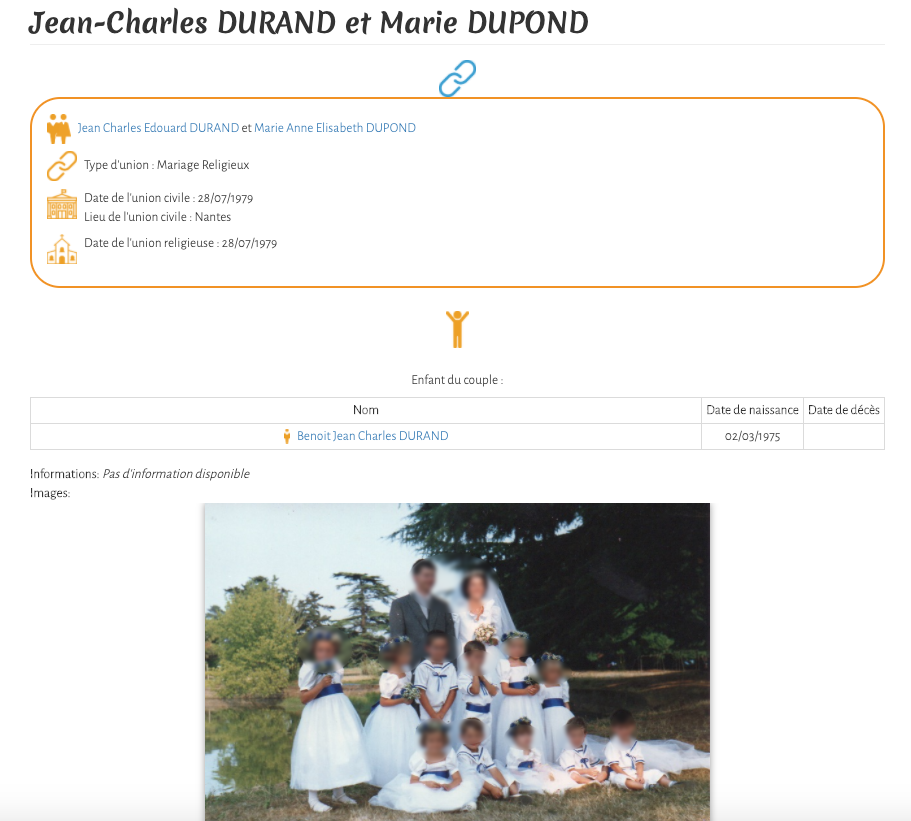Click the small person icon beside Benoit
Viewport: 911px width, 821px height.
(287, 436)
